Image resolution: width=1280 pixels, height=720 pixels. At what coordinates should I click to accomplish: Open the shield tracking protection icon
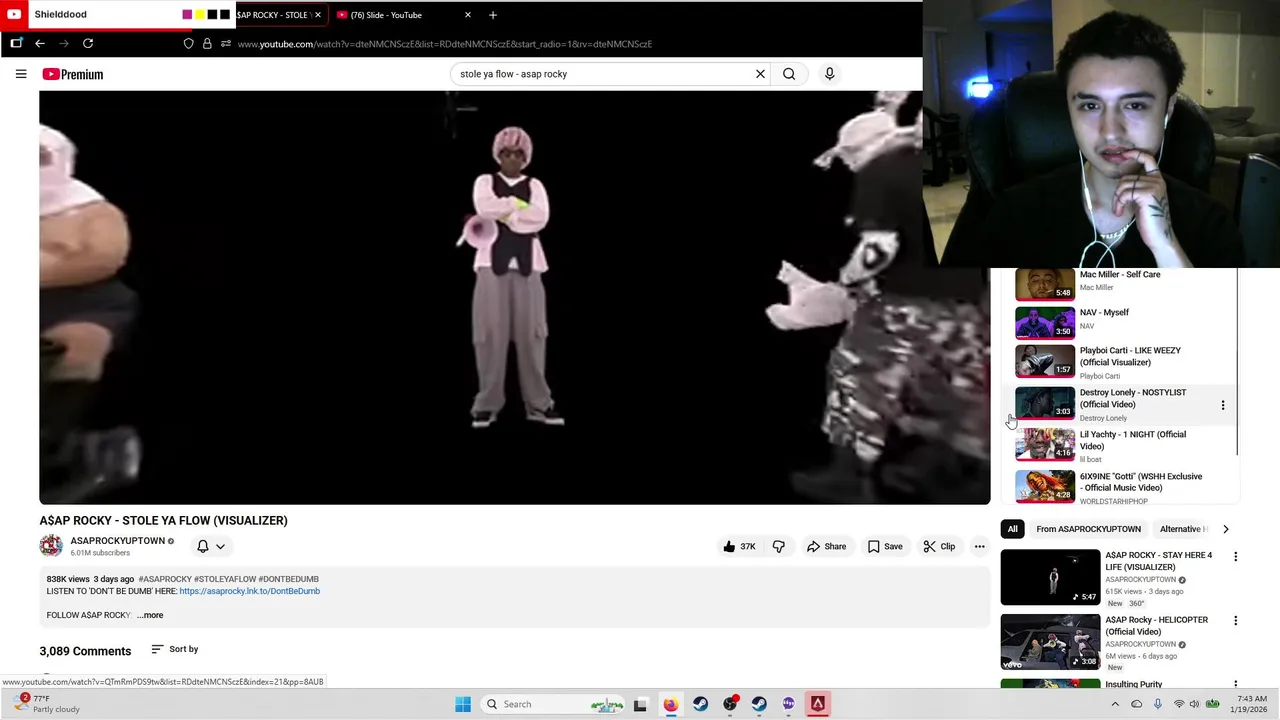coord(188,44)
